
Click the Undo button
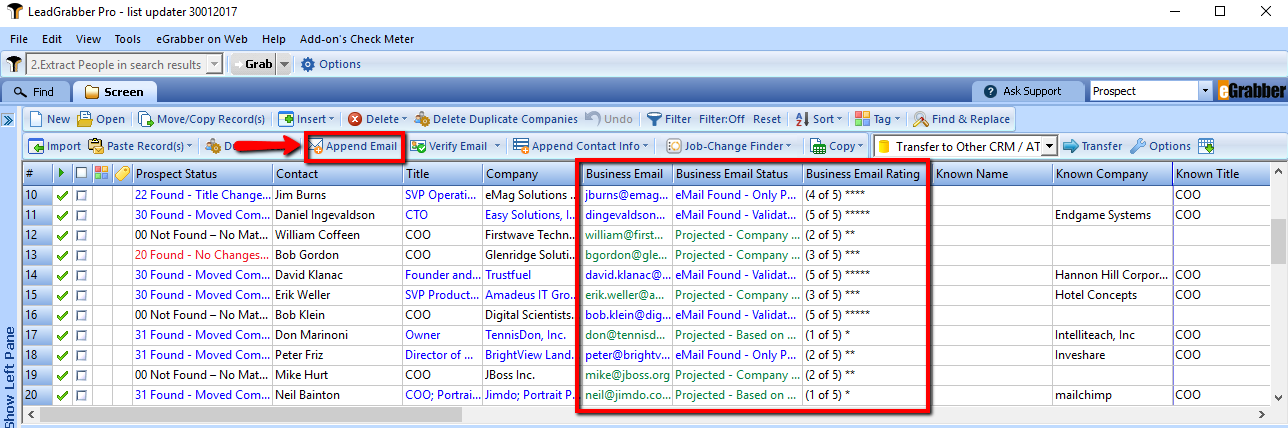(609, 119)
